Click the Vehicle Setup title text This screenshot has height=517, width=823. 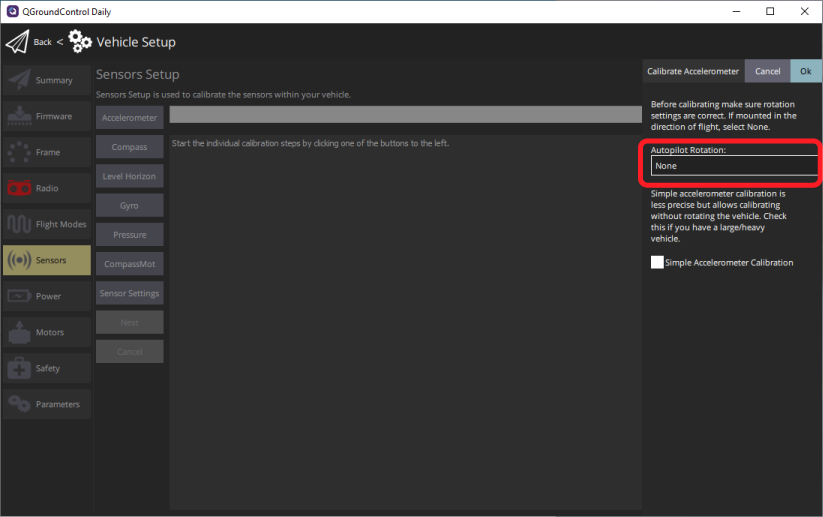(136, 42)
